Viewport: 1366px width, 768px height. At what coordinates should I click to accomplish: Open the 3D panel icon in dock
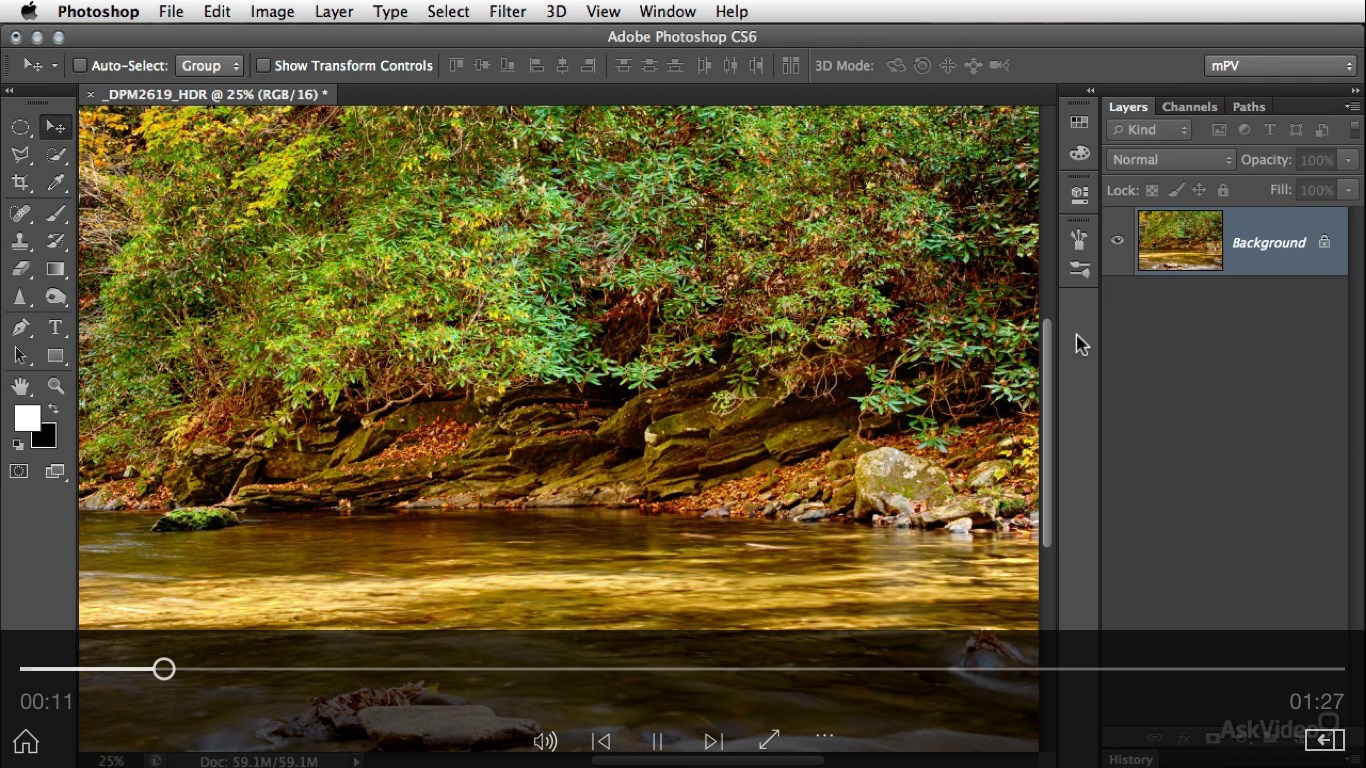point(1079,194)
